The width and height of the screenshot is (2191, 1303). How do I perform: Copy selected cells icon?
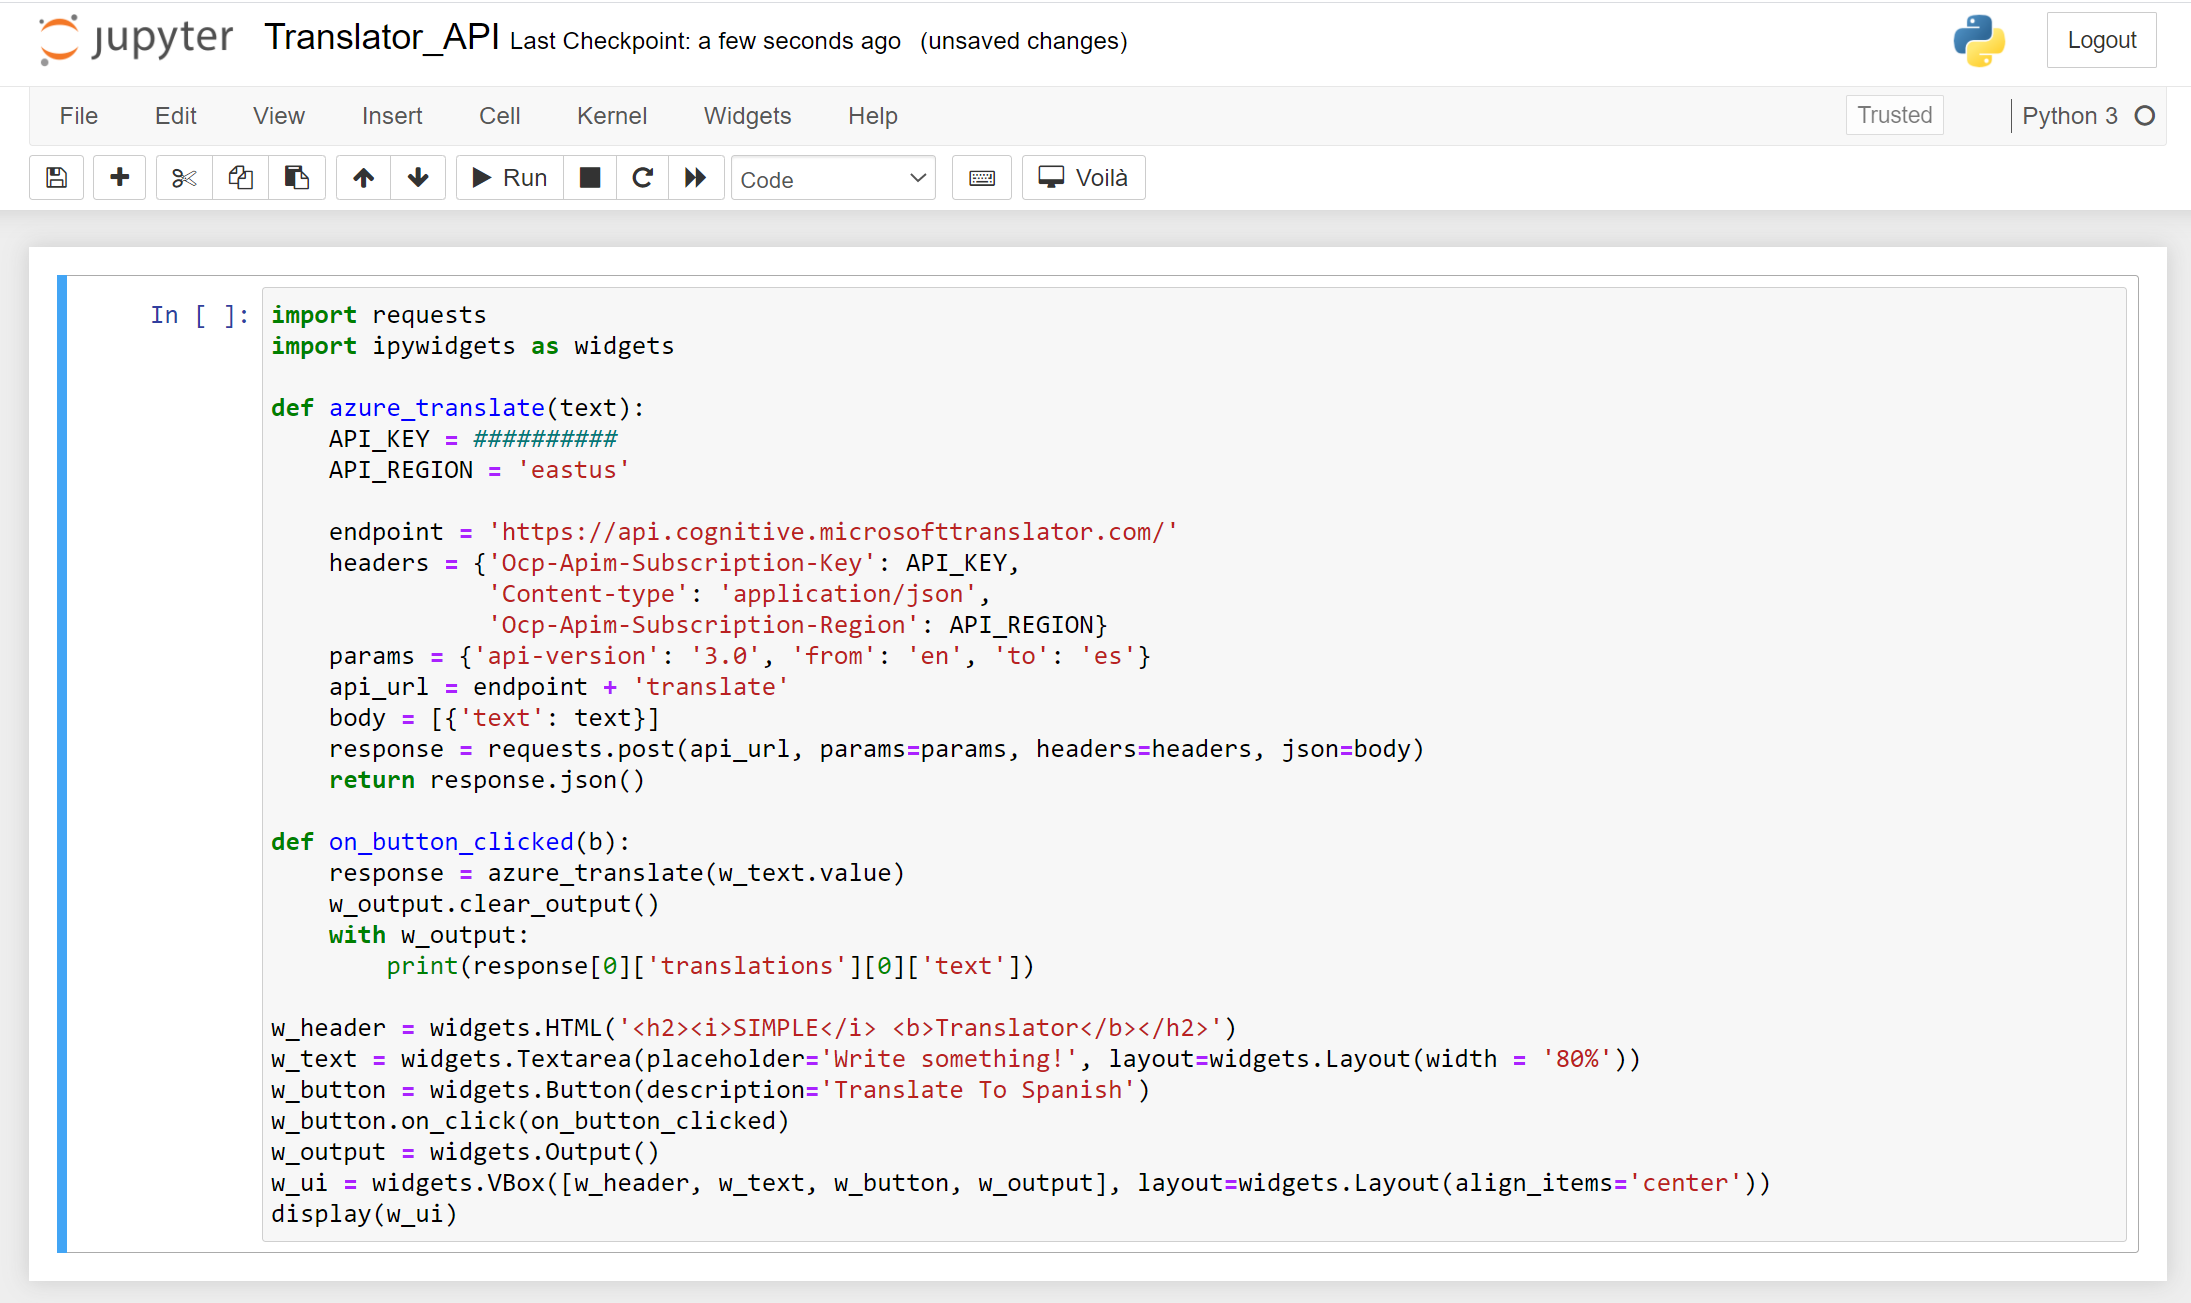240,178
